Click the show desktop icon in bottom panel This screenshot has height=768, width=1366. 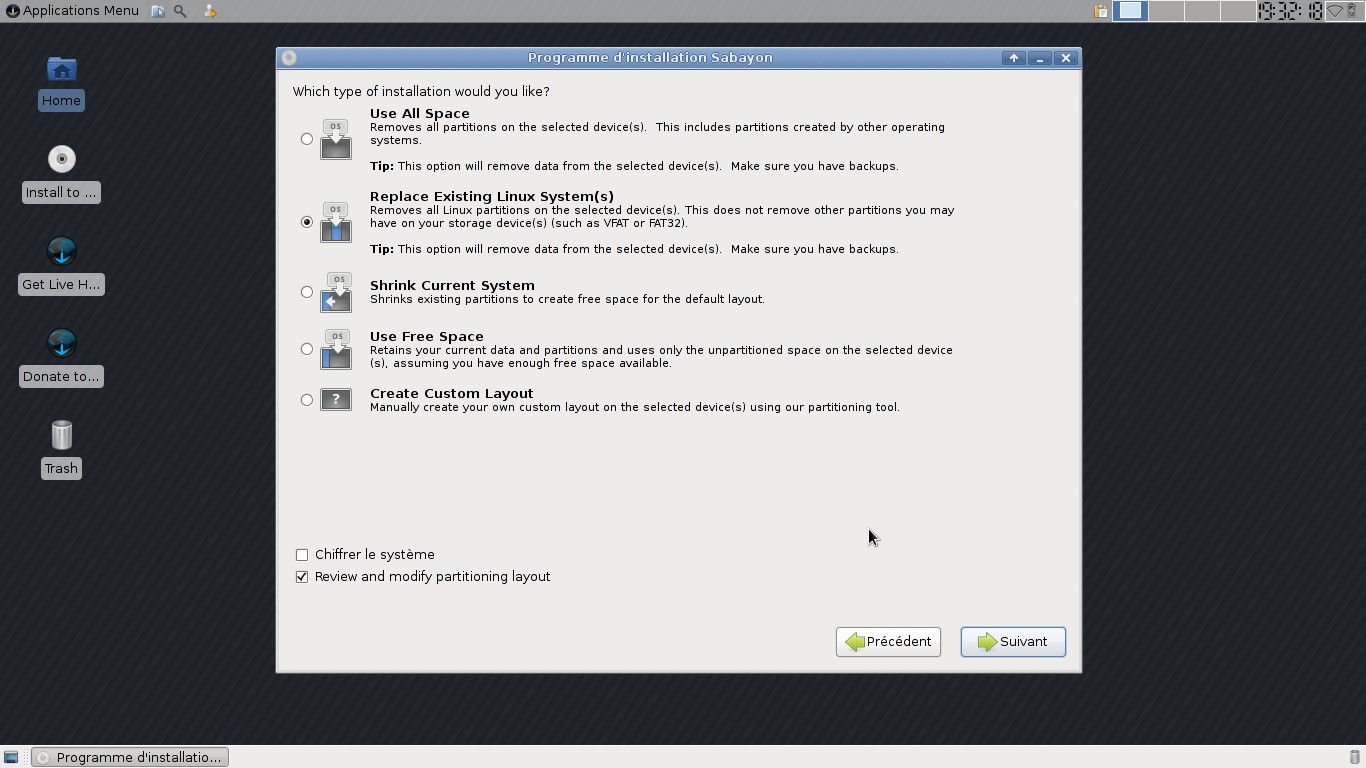tap(11, 757)
